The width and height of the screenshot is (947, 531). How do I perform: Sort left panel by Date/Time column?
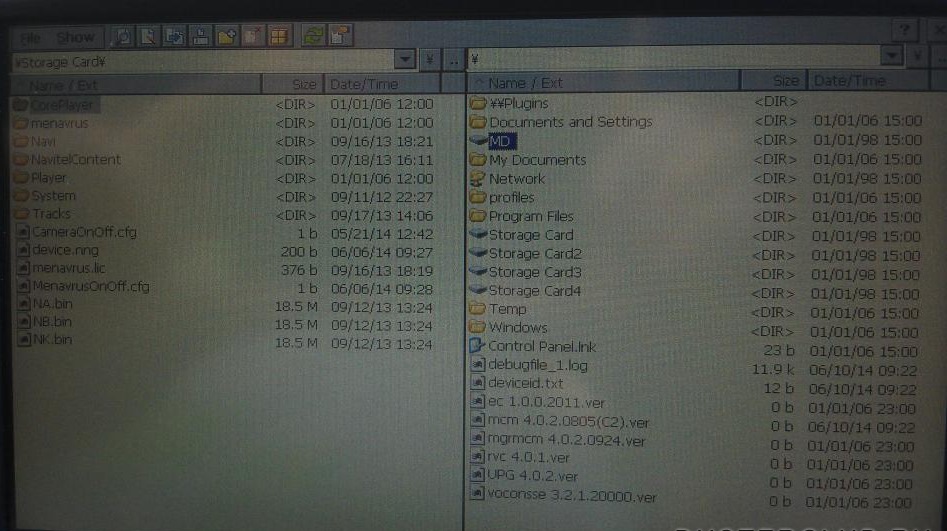pos(383,84)
